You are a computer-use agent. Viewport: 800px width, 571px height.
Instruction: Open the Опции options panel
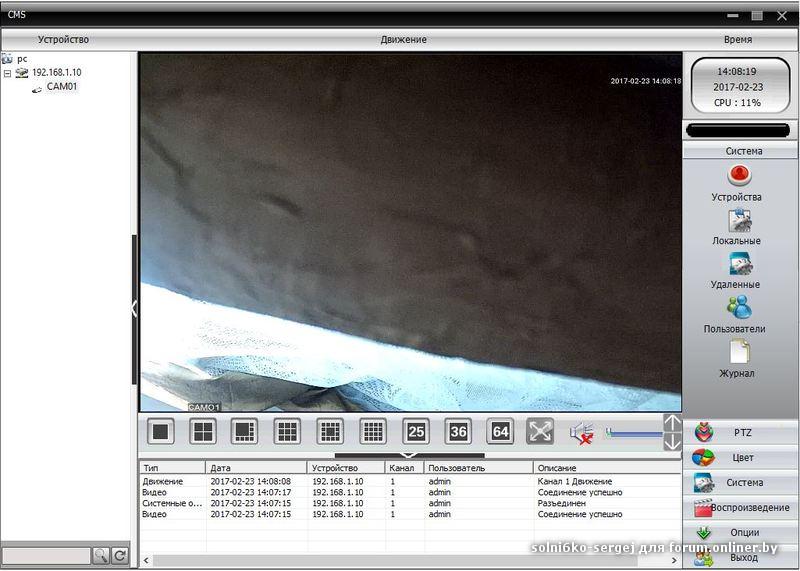(740, 533)
